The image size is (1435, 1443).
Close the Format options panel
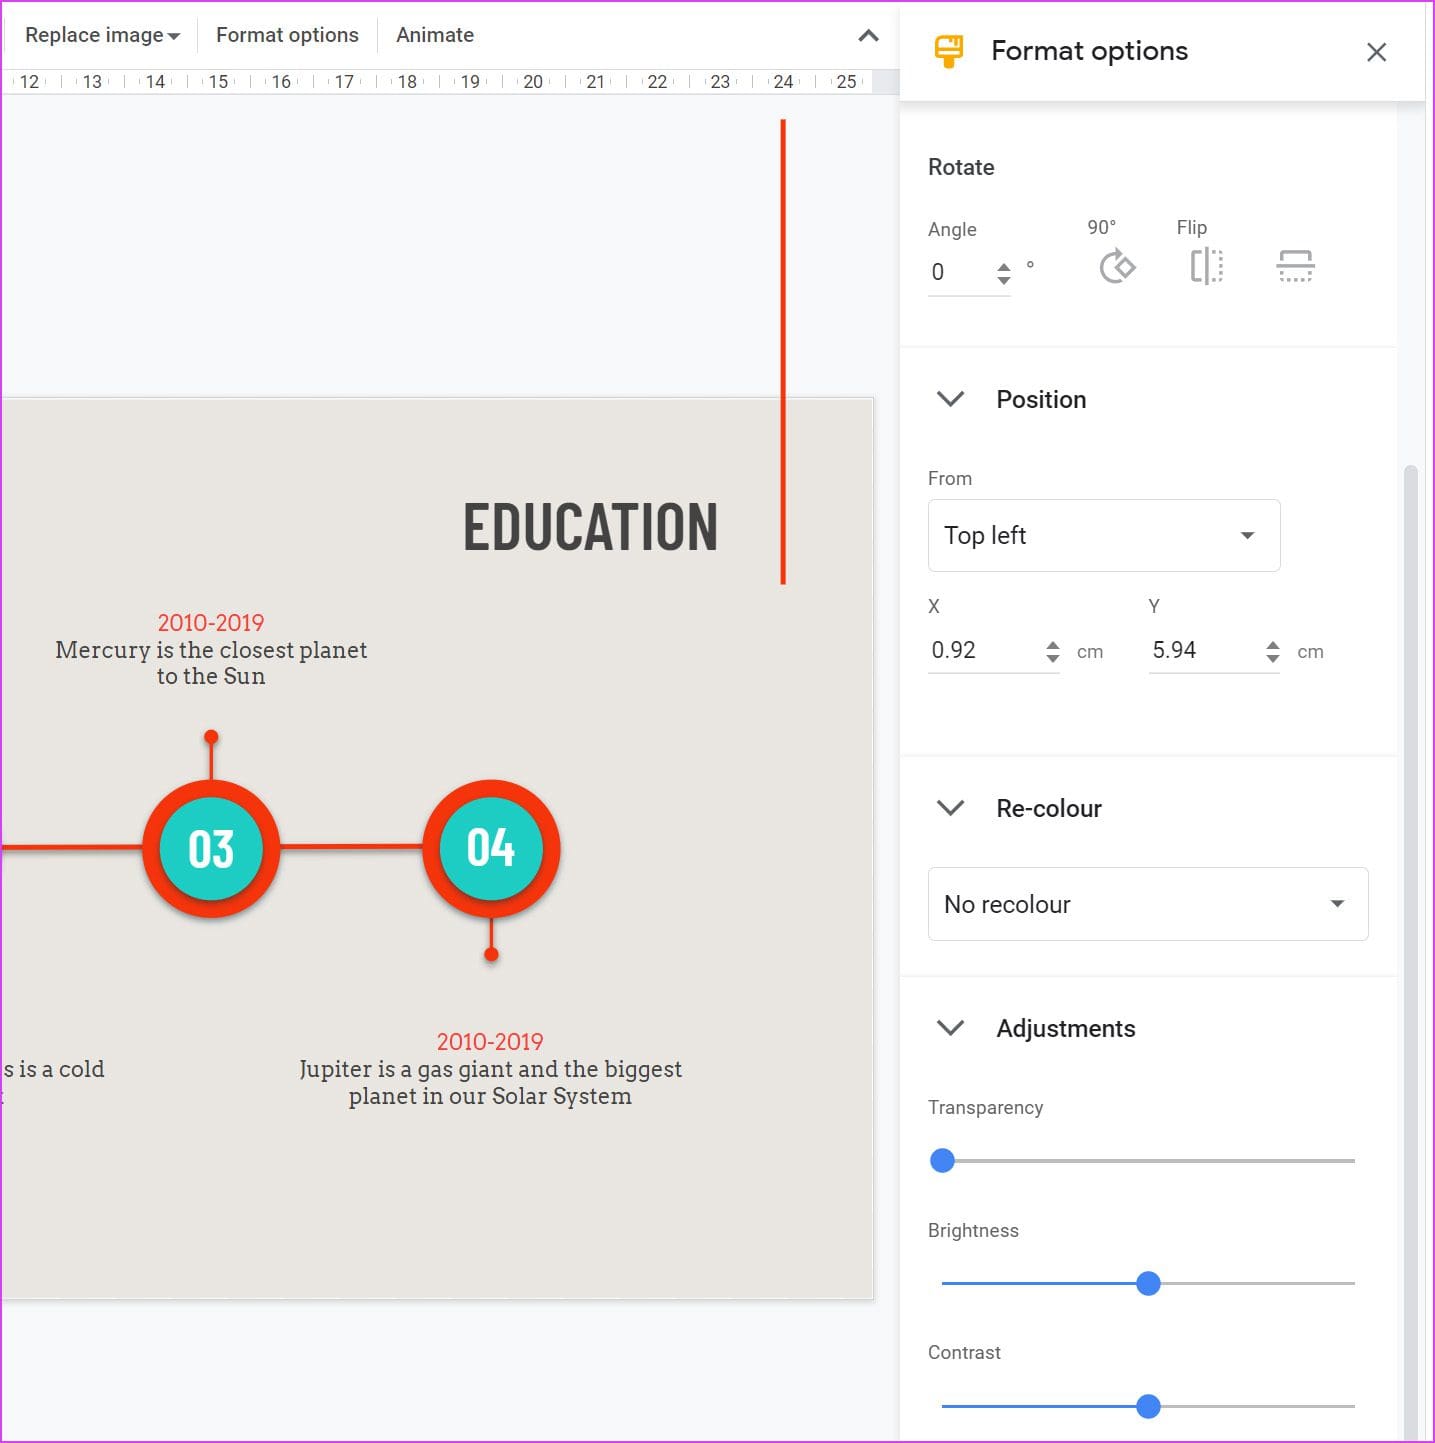pos(1376,52)
